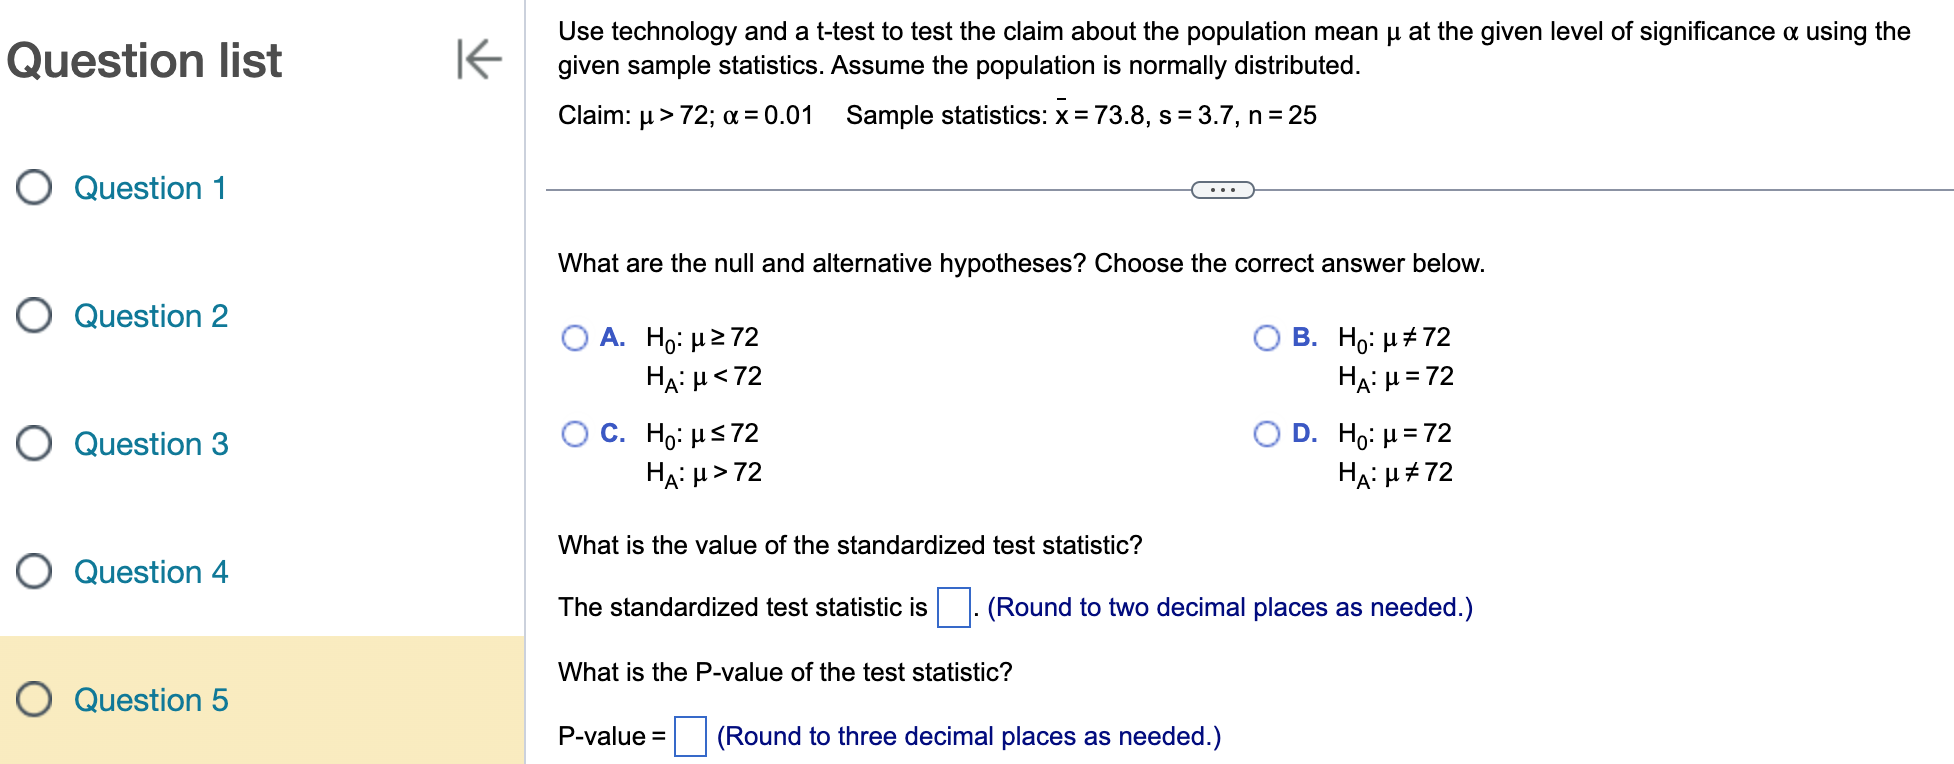Select the Question 4 radio circle
This screenshot has height=764, width=1954.
tap(33, 571)
